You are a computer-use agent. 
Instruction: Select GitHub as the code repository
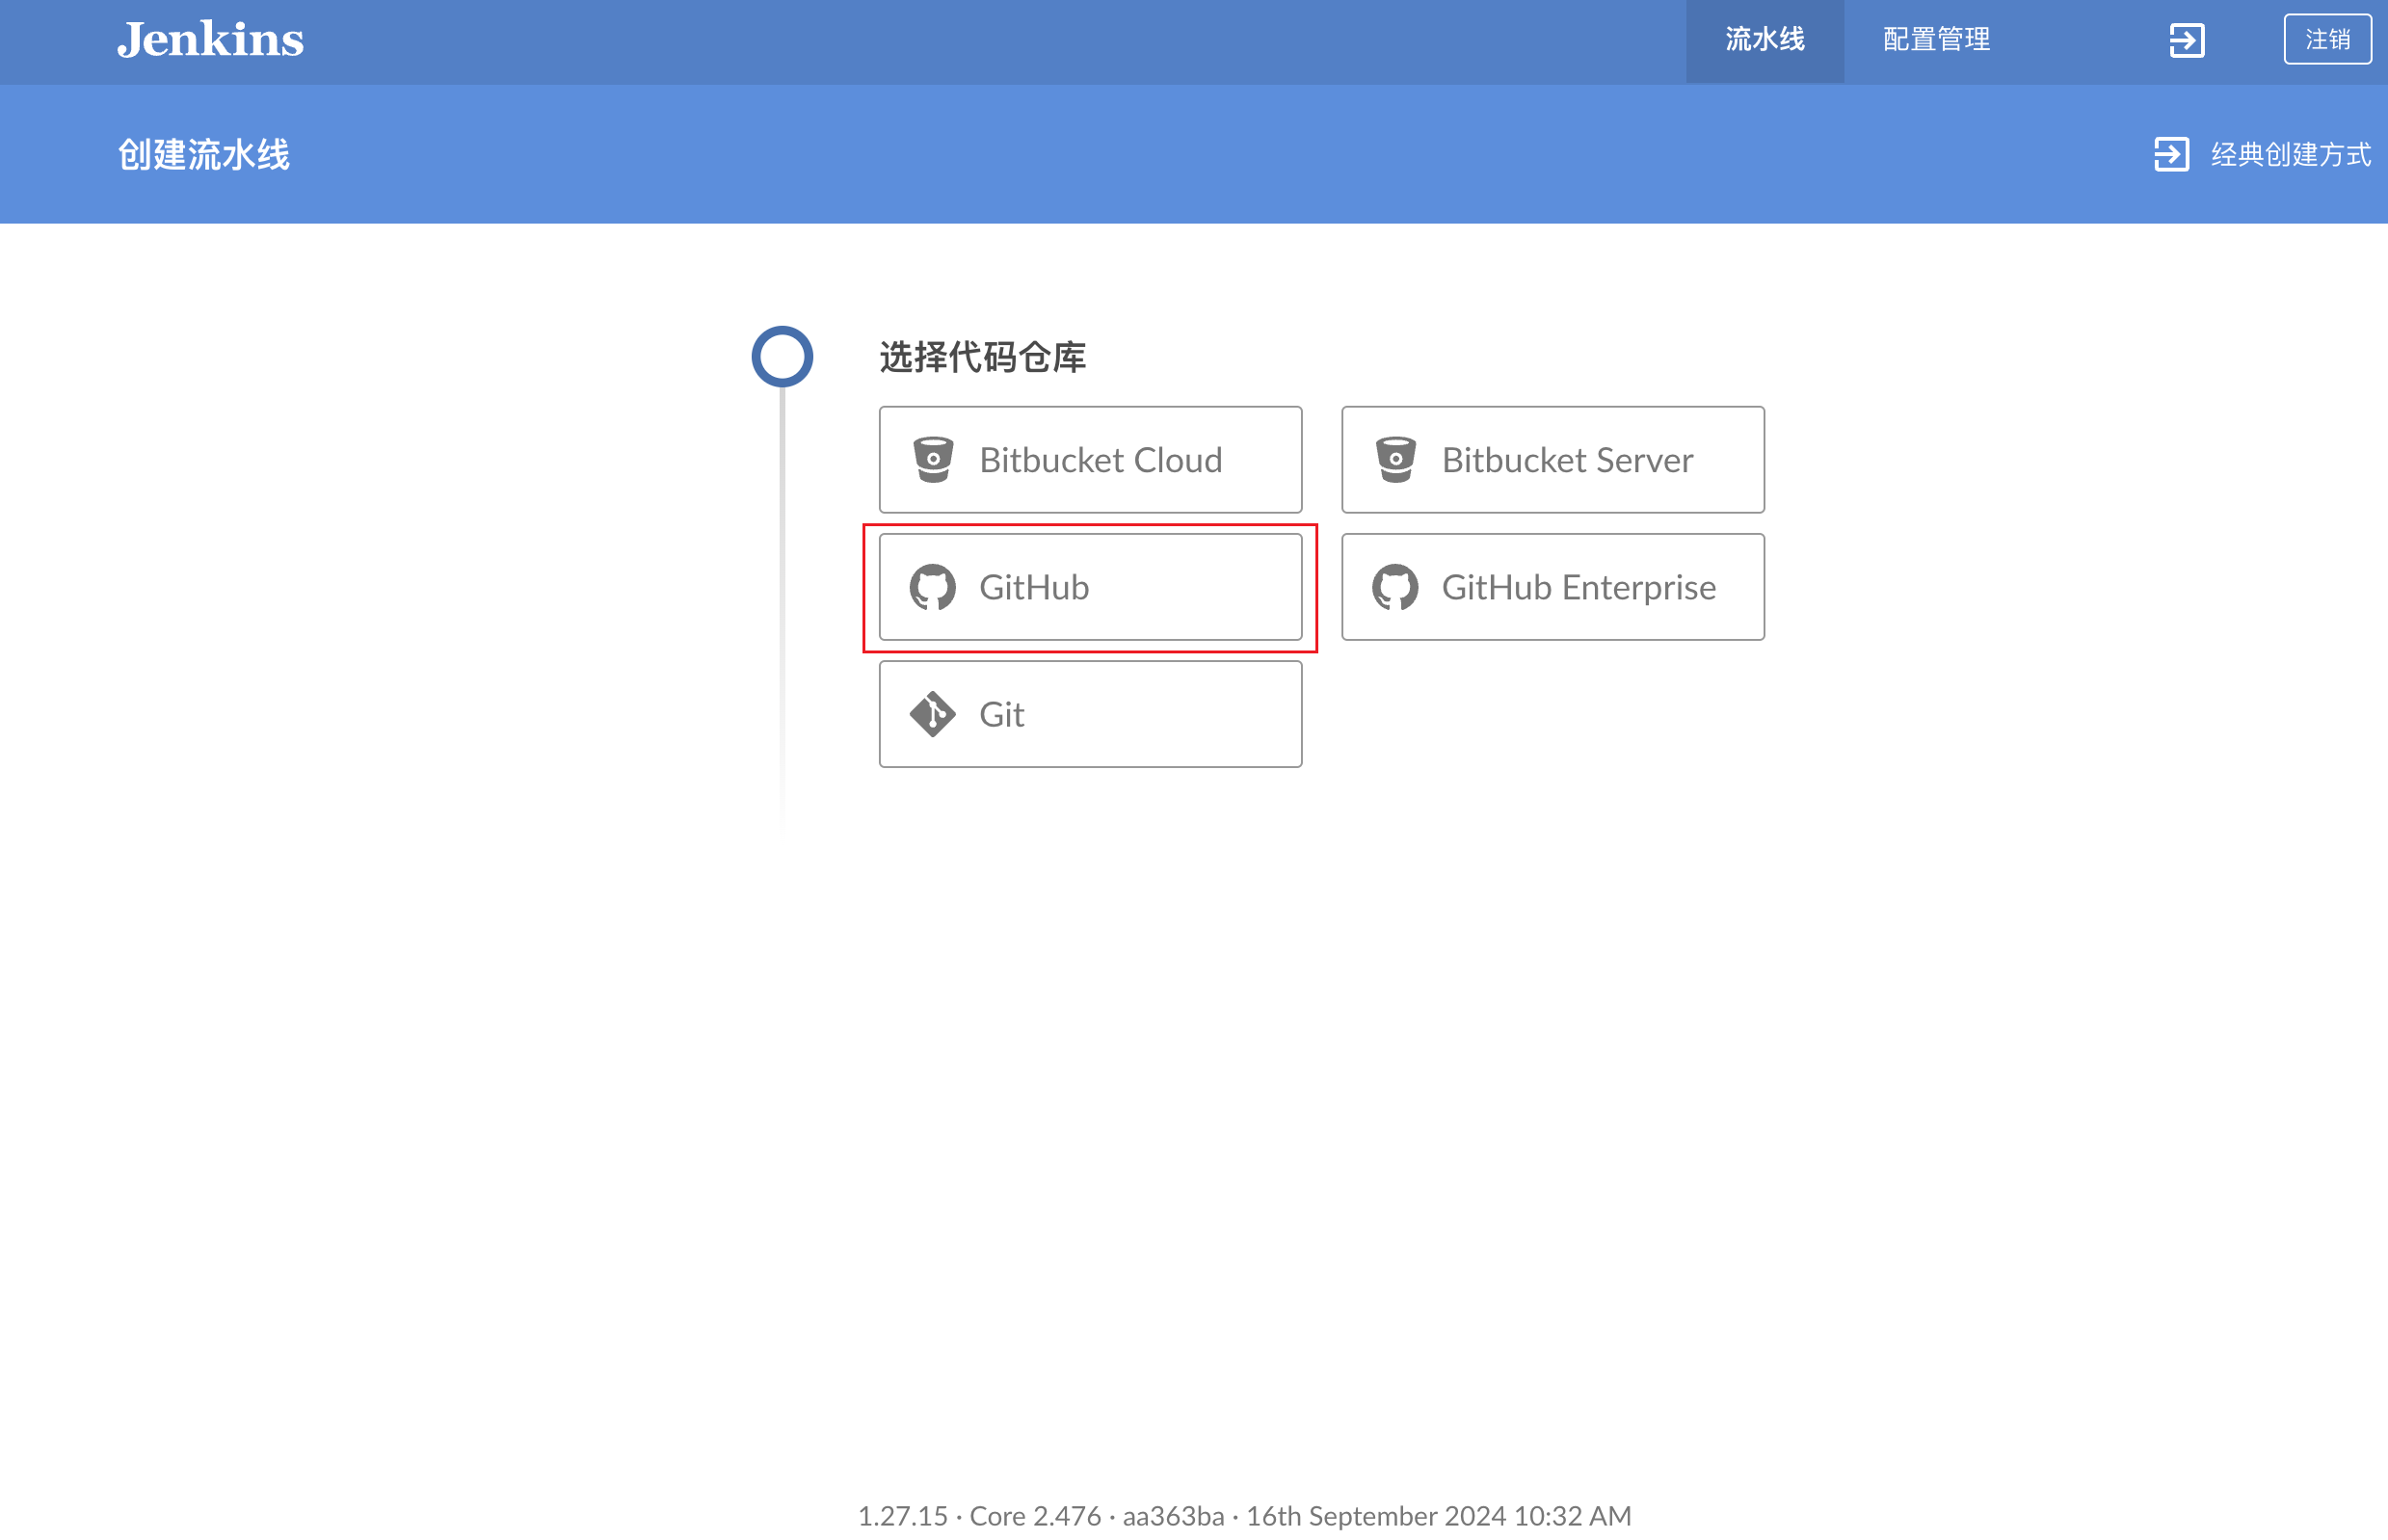point(1090,587)
